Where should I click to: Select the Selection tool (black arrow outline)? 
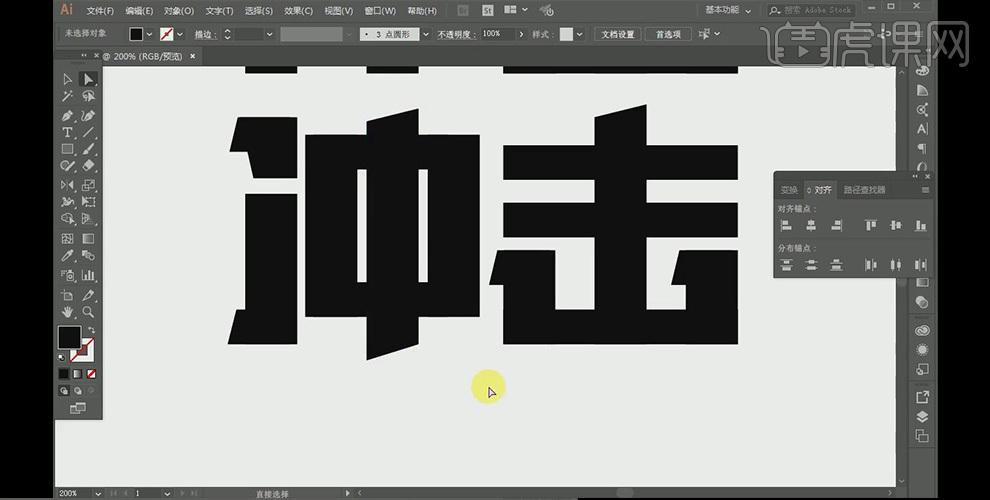68,80
